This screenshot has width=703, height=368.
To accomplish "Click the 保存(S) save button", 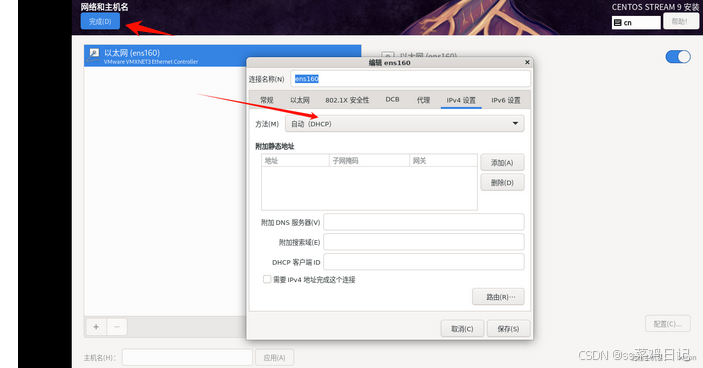I will pos(508,329).
